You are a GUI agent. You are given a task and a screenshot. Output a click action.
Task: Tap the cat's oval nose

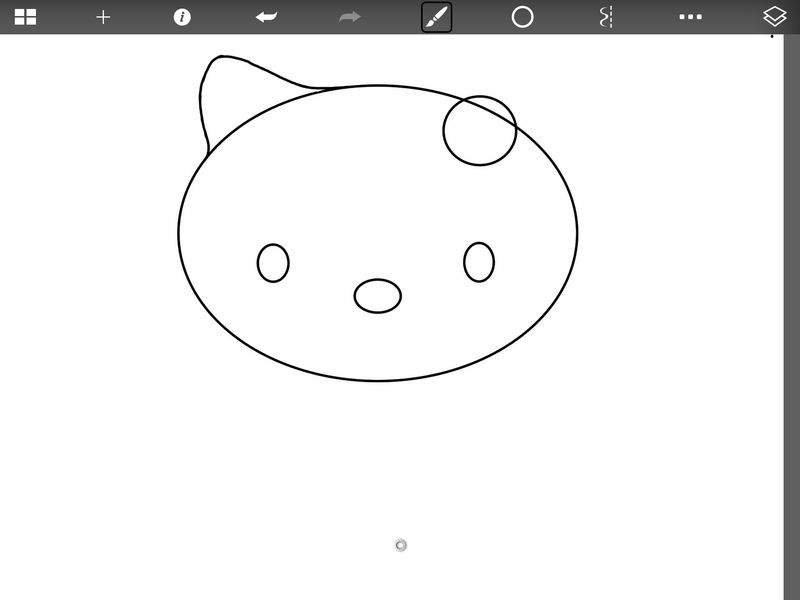377,296
